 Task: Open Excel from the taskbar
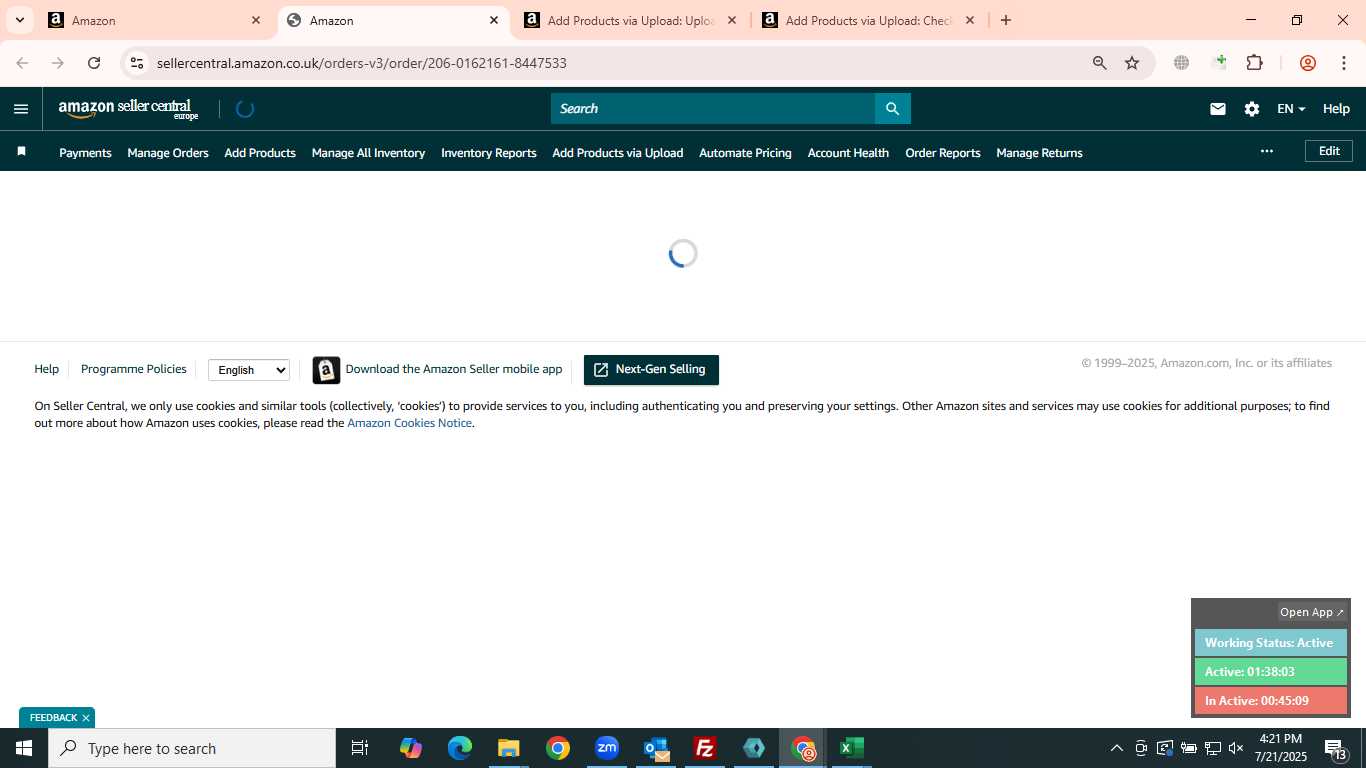852,748
